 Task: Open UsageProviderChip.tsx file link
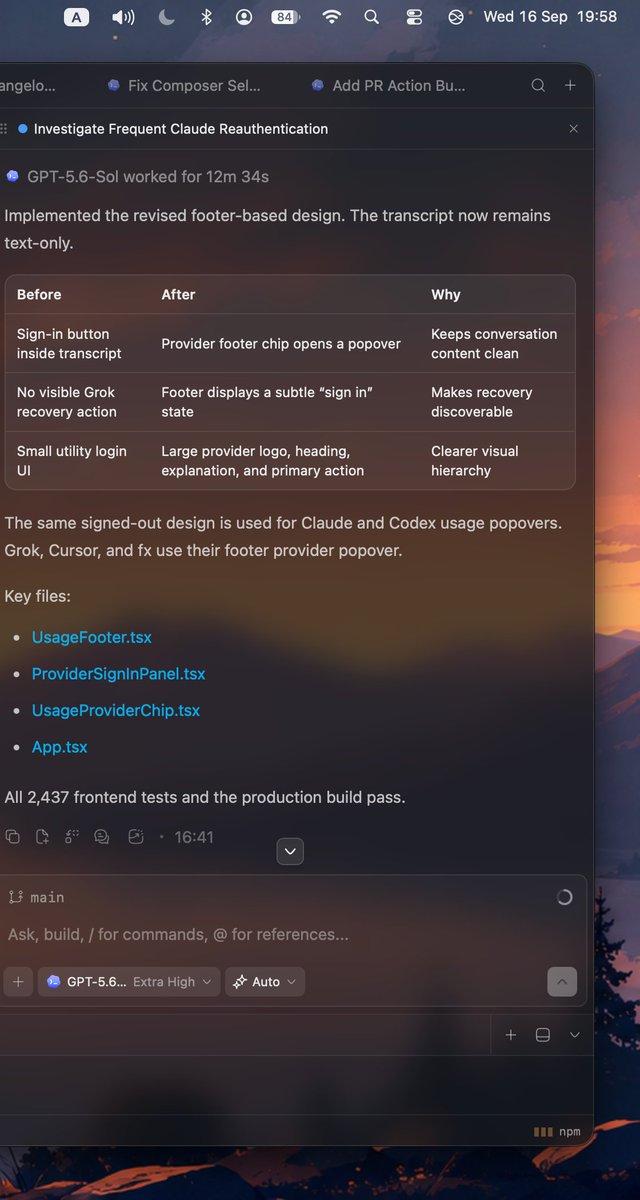[116, 710]
